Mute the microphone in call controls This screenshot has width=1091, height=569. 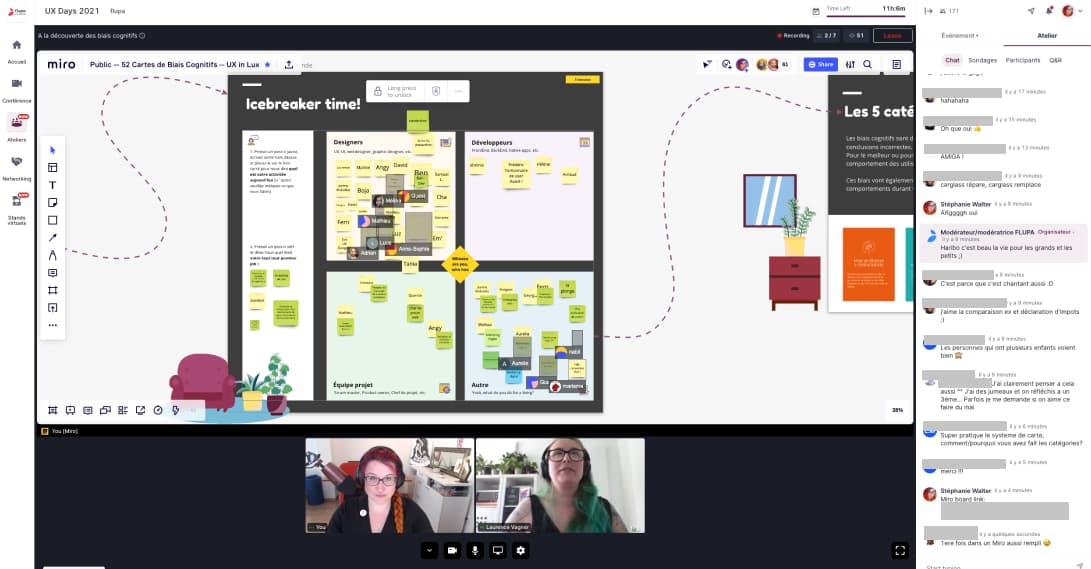coord(474,550)
